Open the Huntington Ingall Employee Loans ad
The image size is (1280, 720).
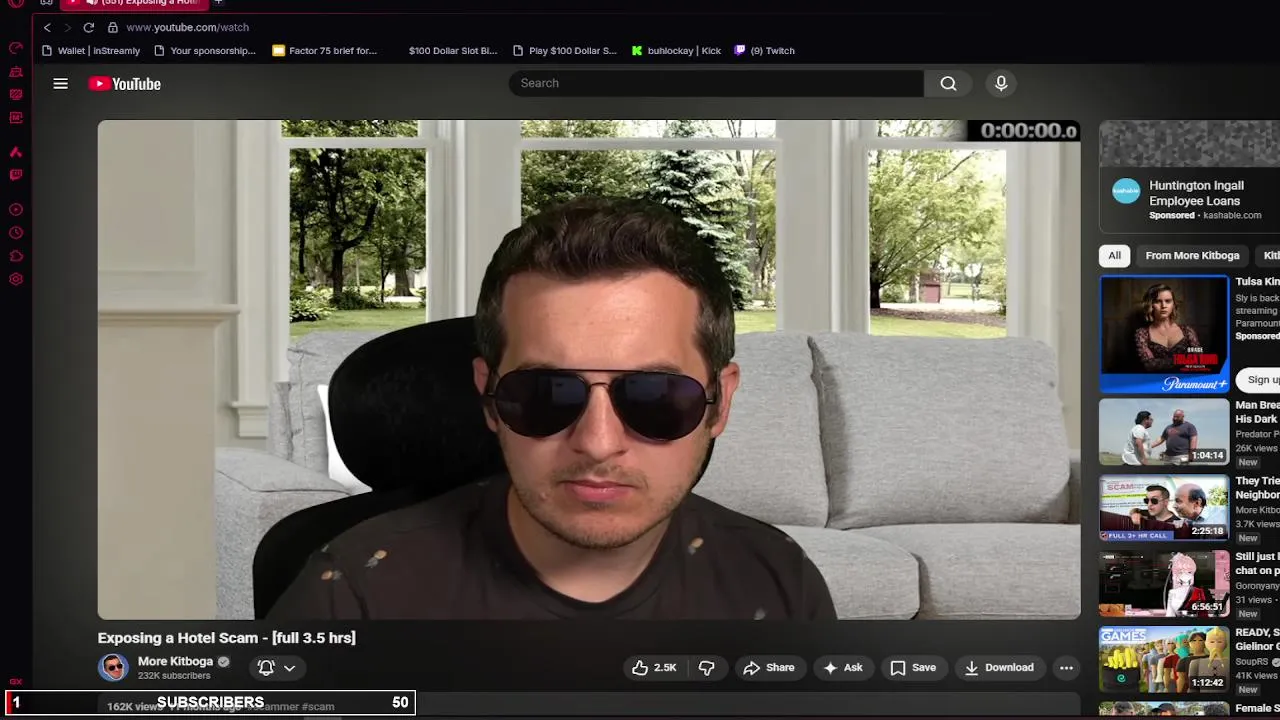1196,193
